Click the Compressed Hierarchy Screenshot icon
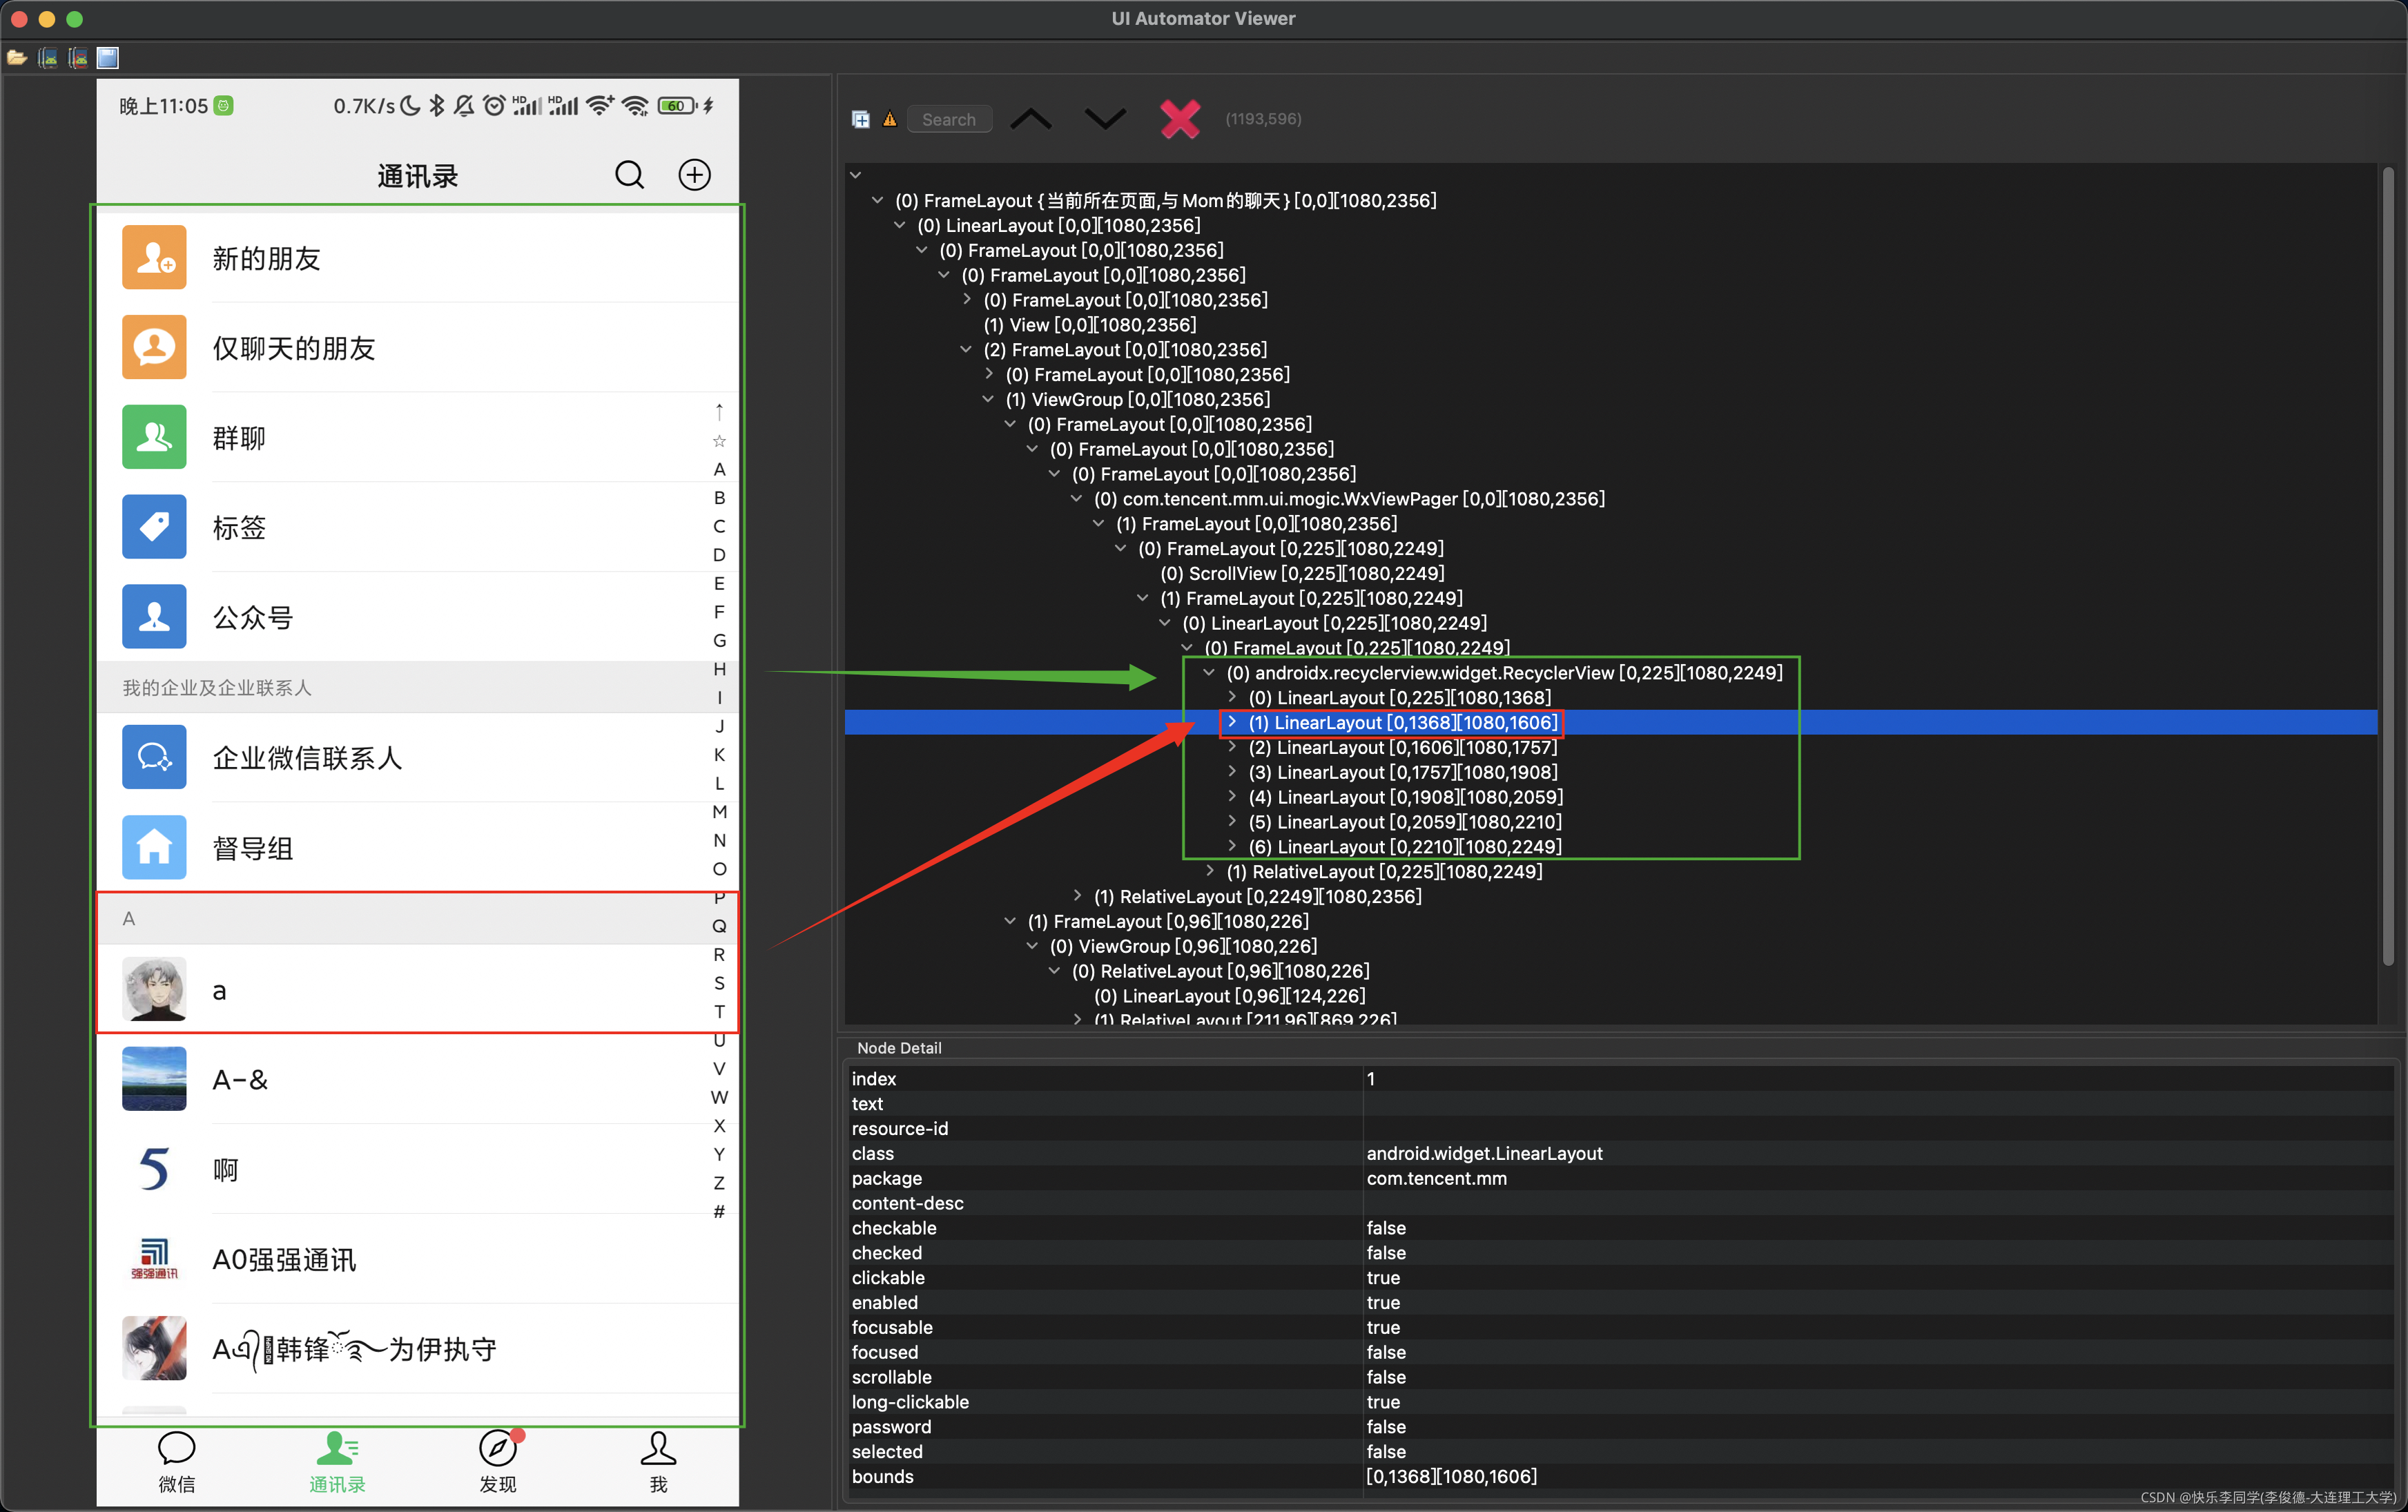This screenshot has height=1512, width=2408. (x=77, y=58)
